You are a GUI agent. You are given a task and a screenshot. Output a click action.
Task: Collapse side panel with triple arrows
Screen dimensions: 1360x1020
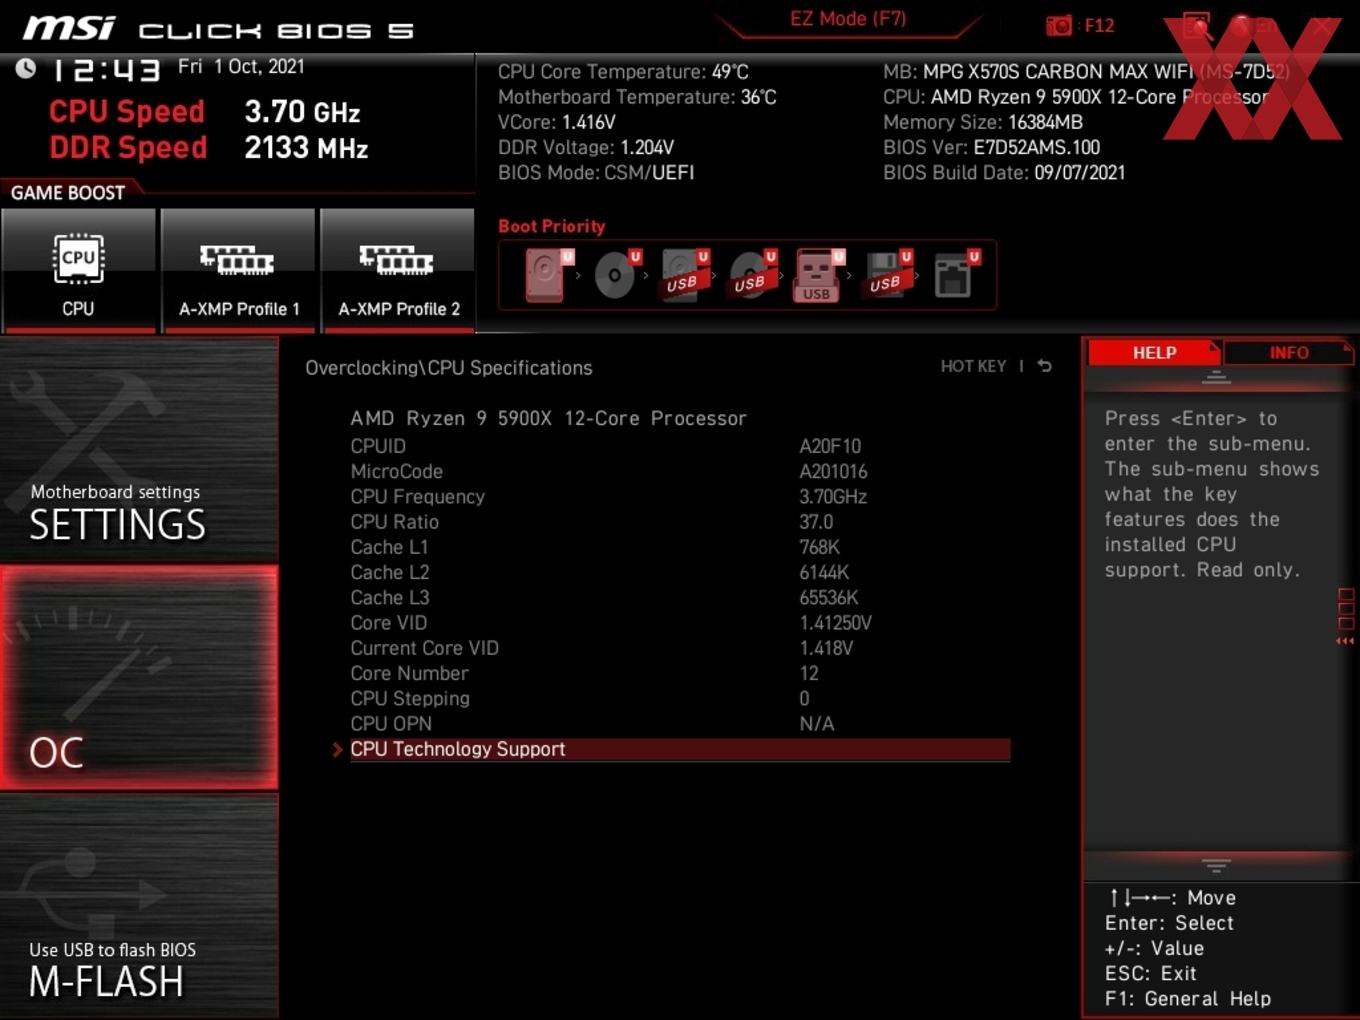point(1345,641)
